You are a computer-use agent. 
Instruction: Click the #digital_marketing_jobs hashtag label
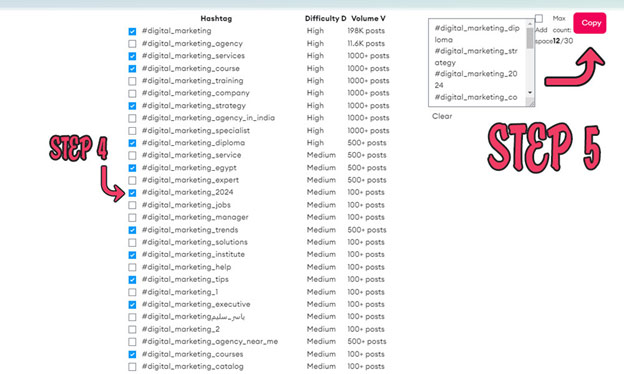click(186, 205)
